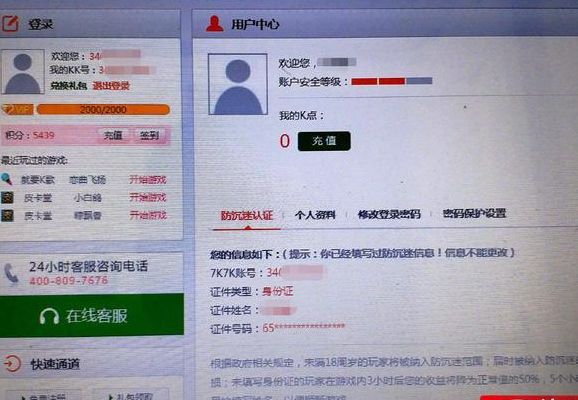Click the microphone icon for 就要K歌

tap(7, 179)
